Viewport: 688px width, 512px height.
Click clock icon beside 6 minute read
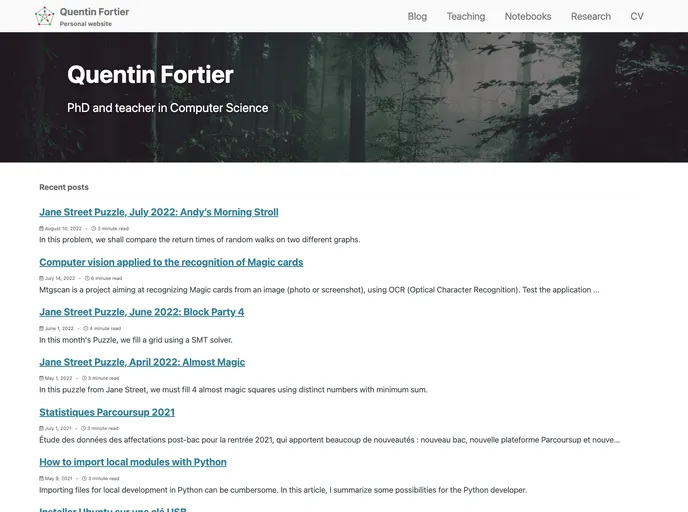point(87,278)
